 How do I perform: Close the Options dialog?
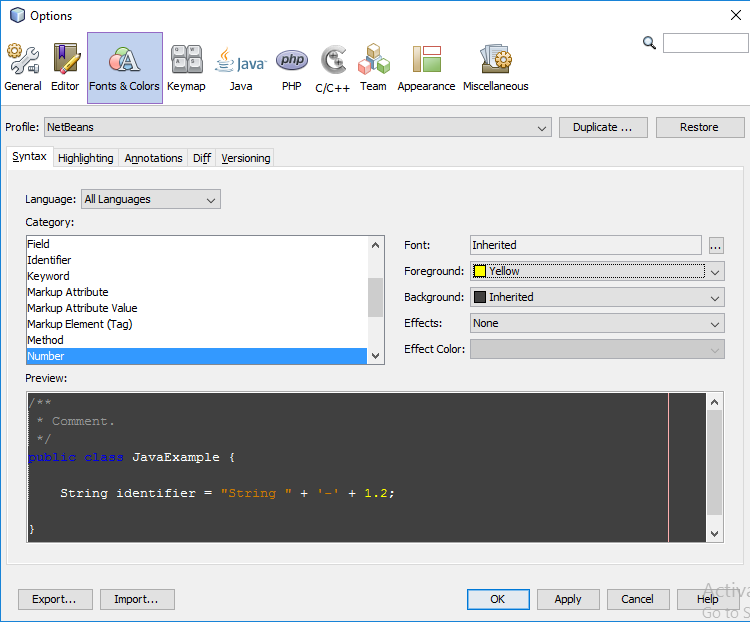(x=736, y=15)
